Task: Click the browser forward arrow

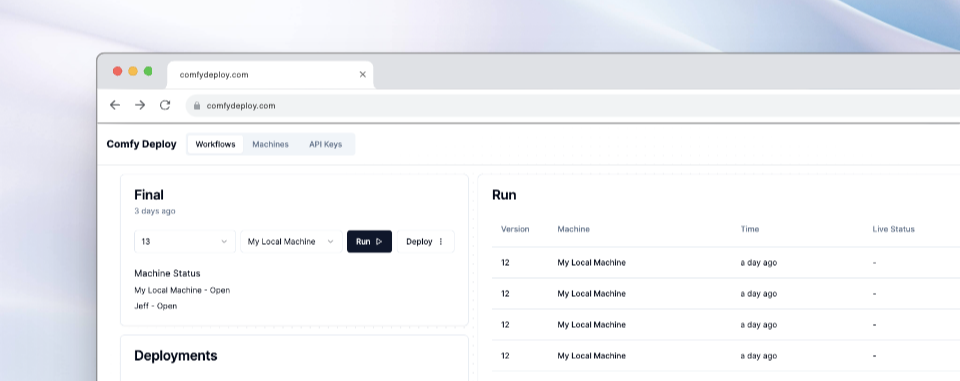Action: tap(140, 105)
